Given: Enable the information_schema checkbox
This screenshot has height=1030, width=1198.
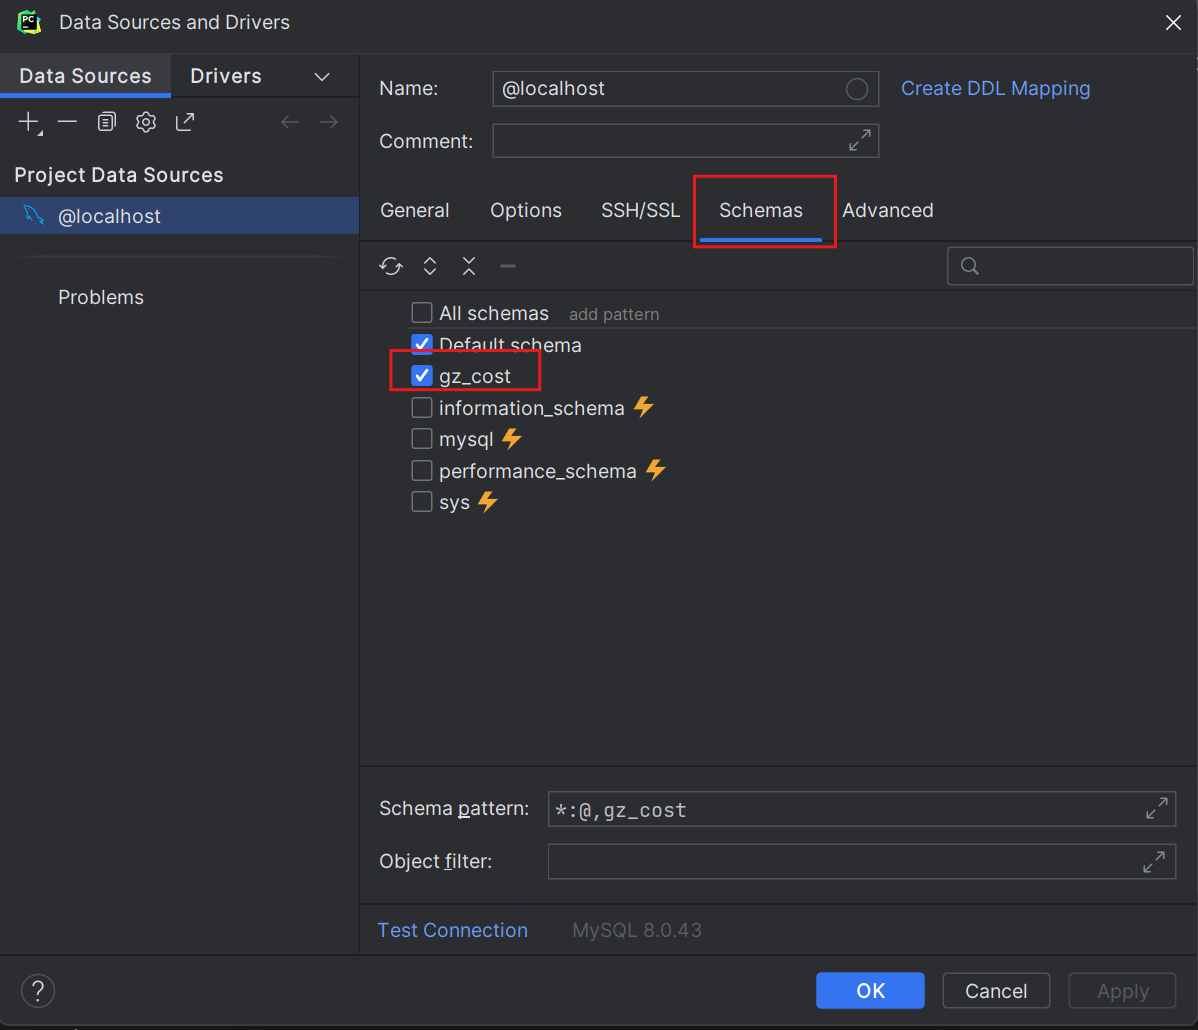Looking at the screenshot, I should tap(422, 407).
